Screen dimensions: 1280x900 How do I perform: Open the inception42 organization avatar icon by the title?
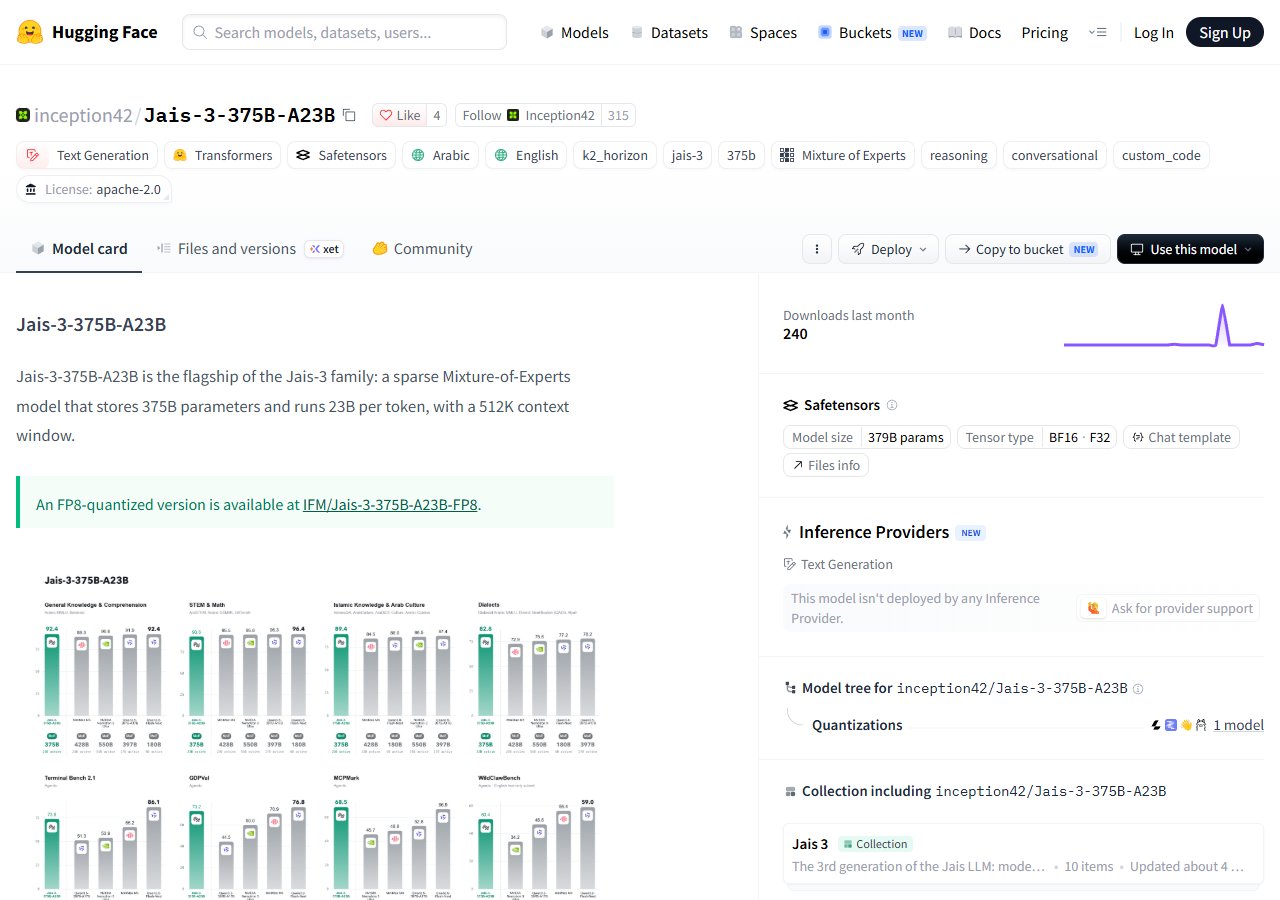point(23,115)
